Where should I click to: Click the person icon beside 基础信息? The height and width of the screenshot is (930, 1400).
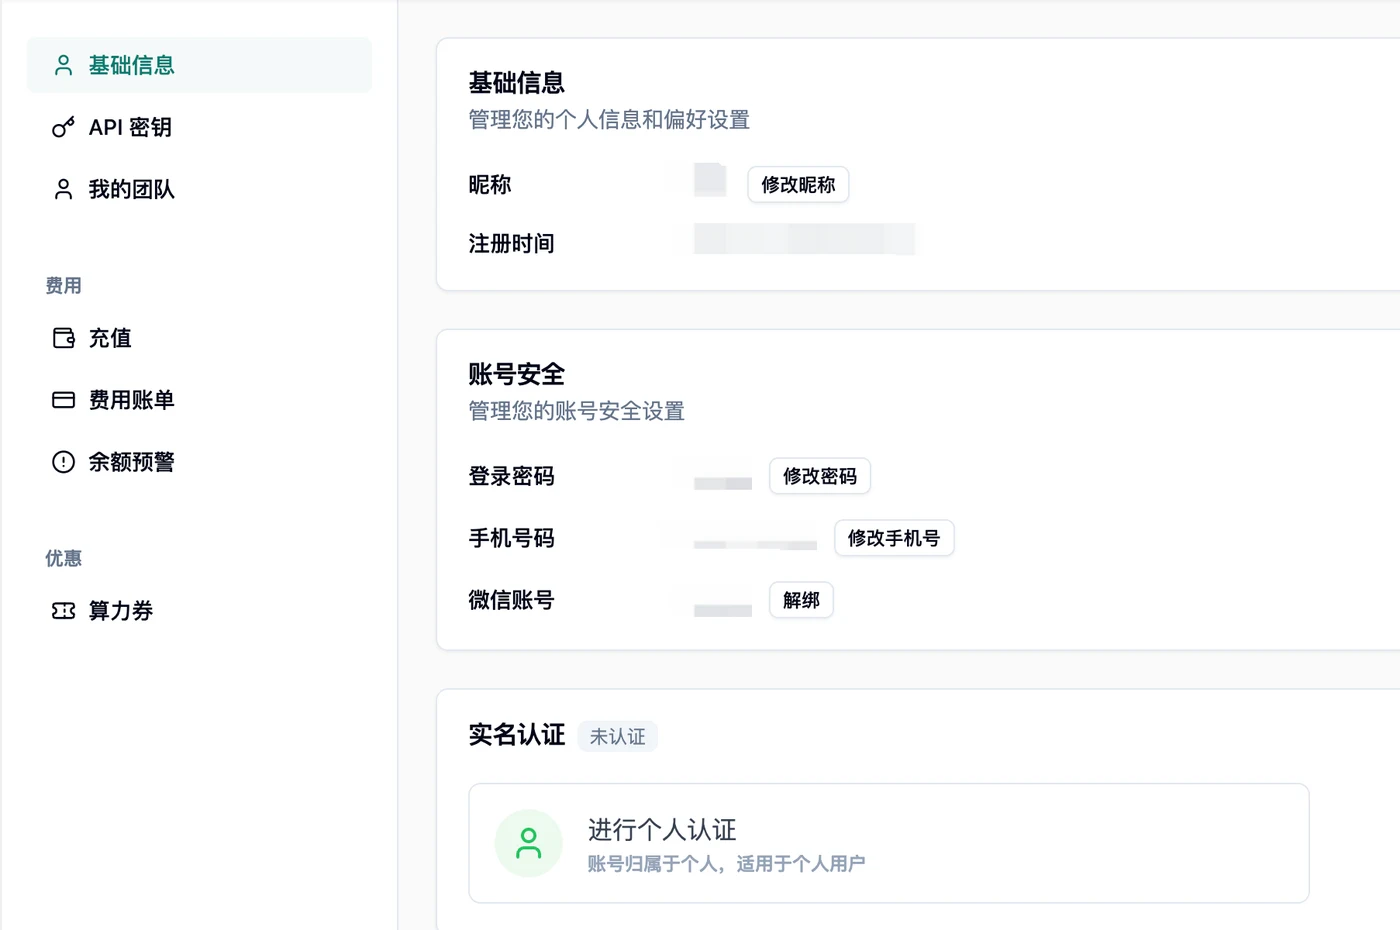63,65
